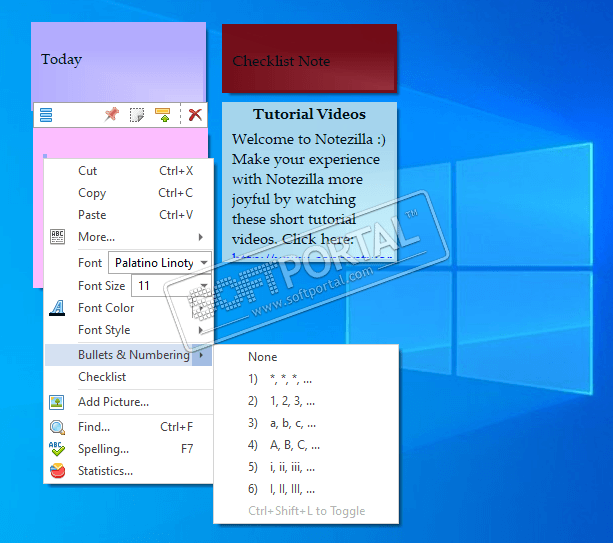Pin the note with the pushpin icon

pyautogui.click(x=112, y=115)
